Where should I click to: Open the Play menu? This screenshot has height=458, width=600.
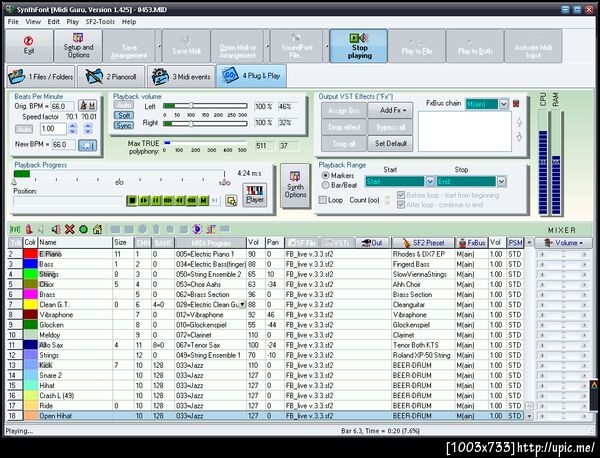[72, 22]
